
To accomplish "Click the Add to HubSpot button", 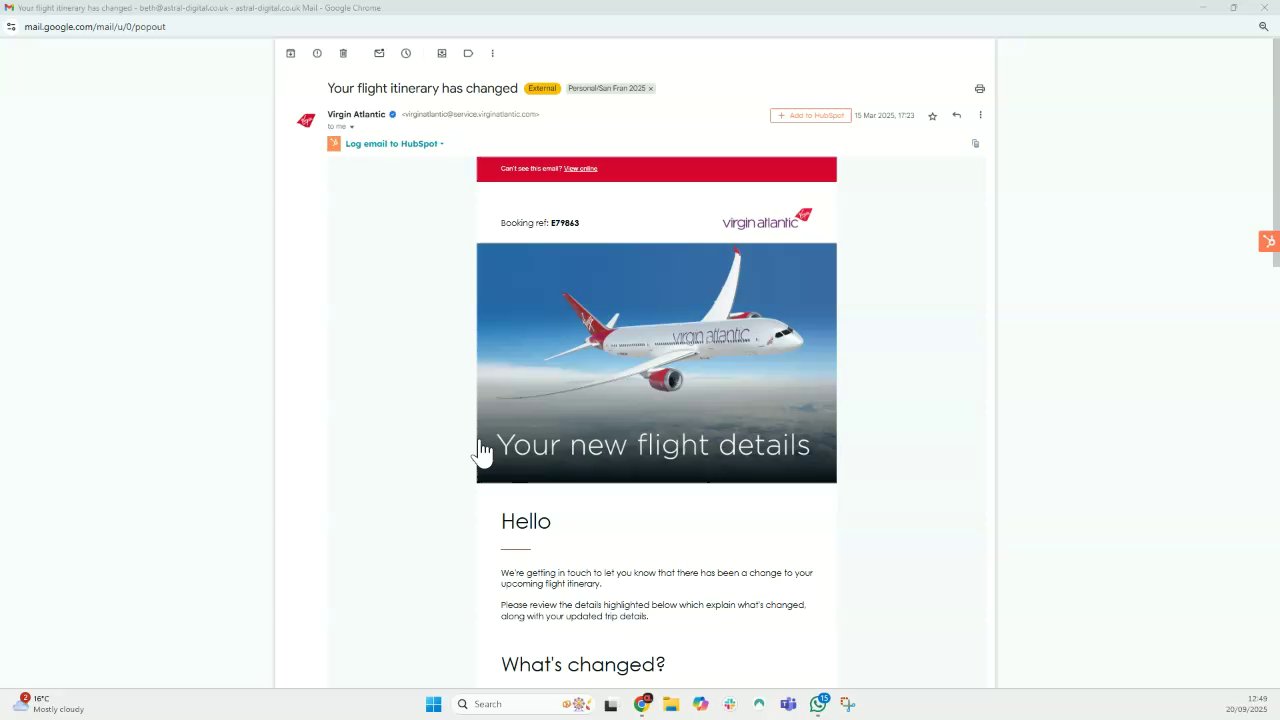I will [811, 115].
